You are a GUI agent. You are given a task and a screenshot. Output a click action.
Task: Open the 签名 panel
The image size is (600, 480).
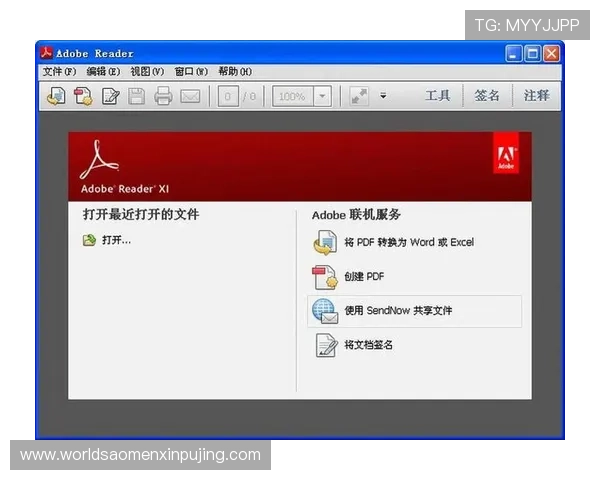(x=487, y=95)
